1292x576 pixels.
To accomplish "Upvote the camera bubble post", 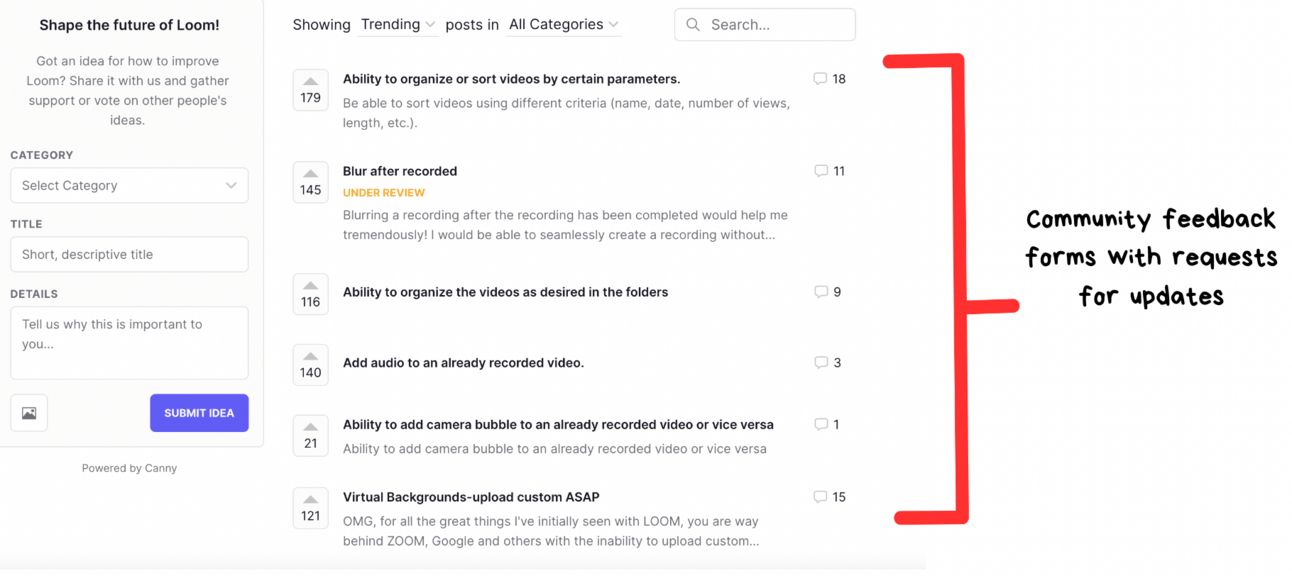I will tap(310, 436).
